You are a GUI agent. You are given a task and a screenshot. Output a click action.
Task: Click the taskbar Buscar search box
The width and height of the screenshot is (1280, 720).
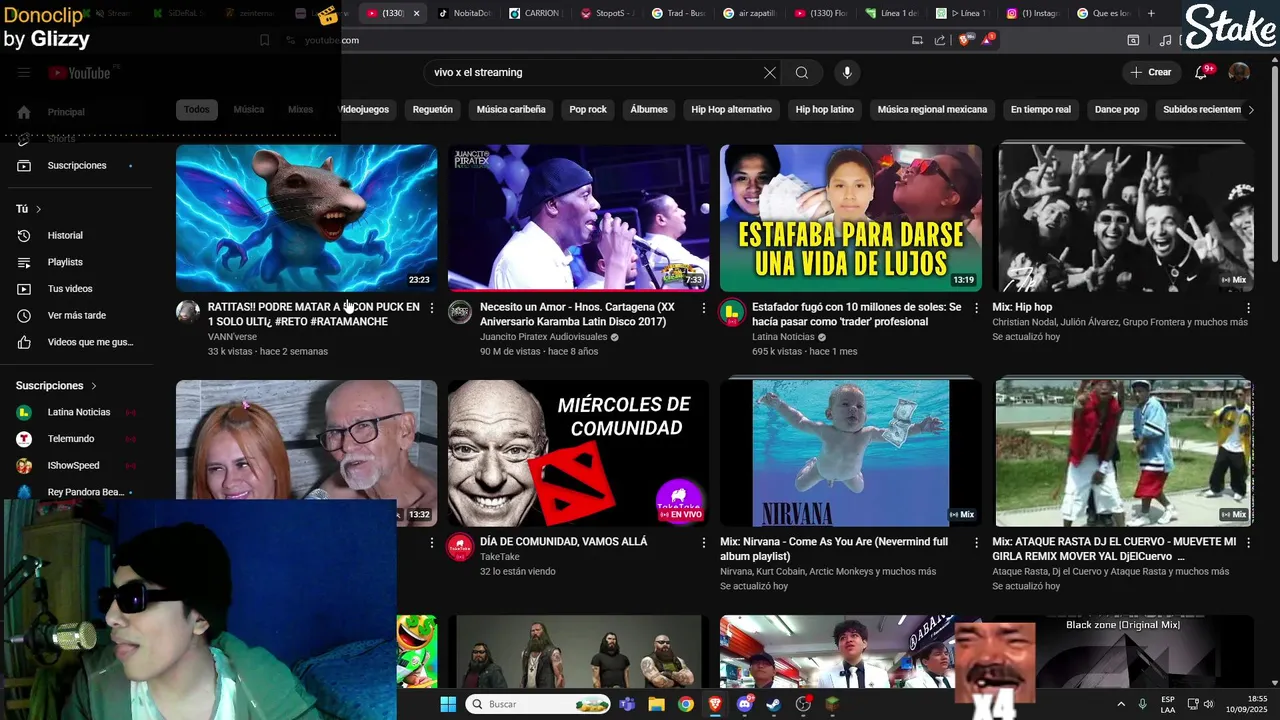point(538,704)
